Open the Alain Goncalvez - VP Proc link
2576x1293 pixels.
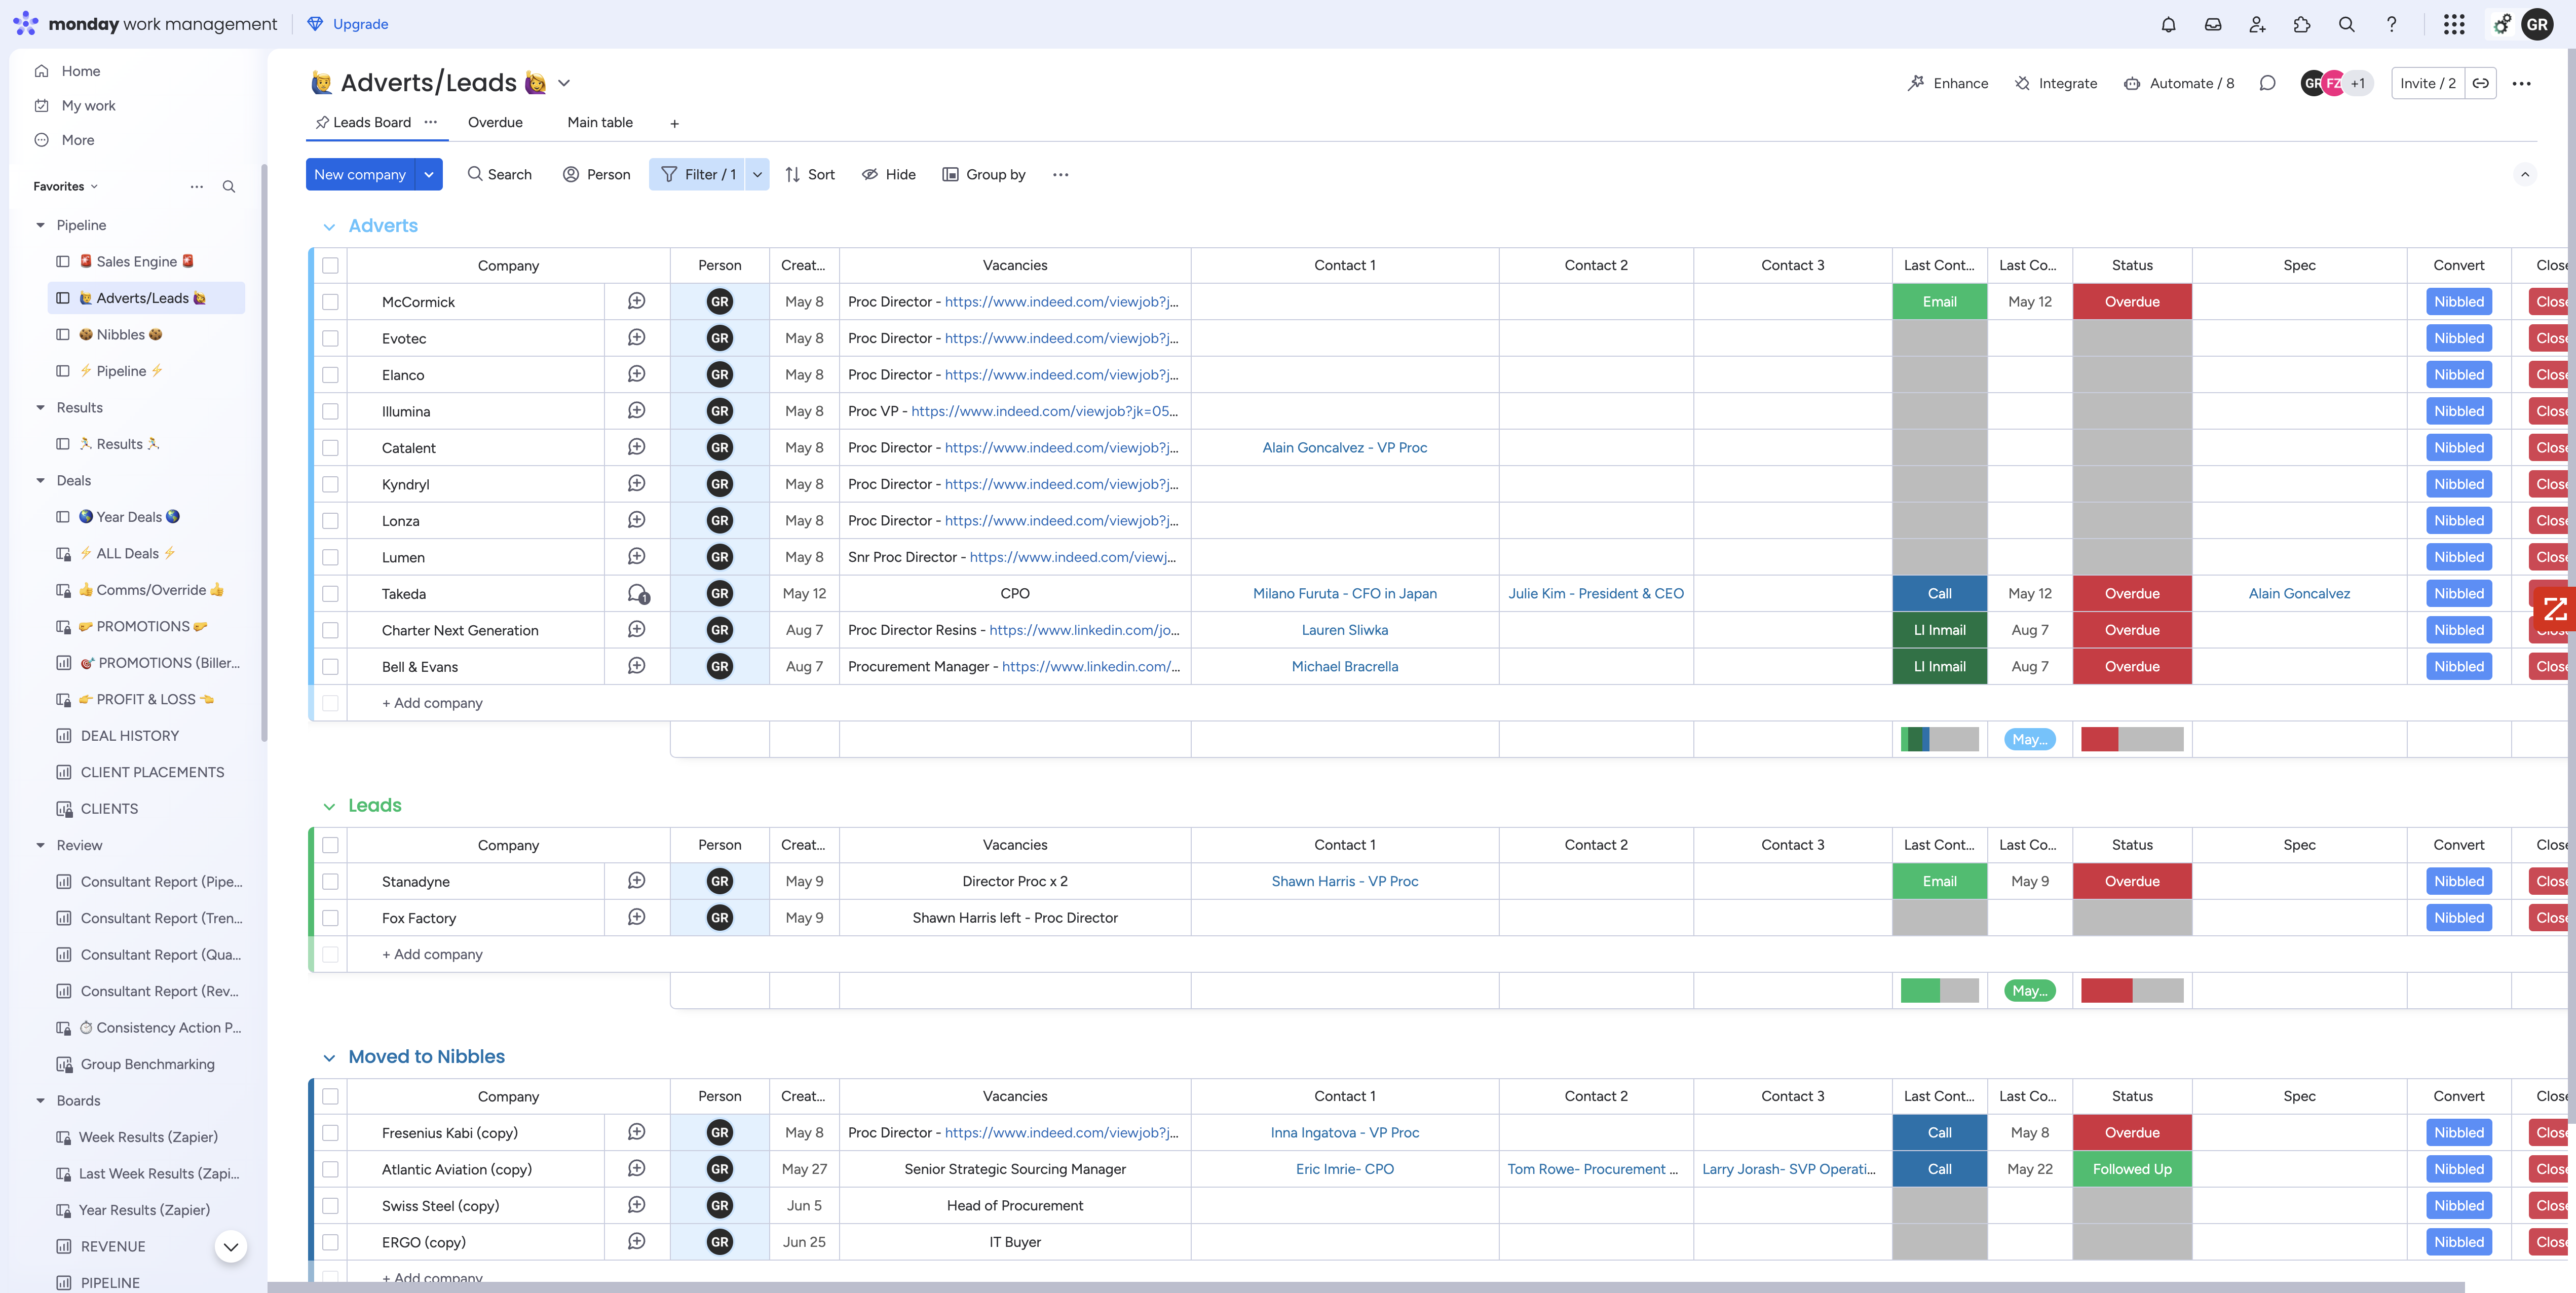[x=1344, y=447]
